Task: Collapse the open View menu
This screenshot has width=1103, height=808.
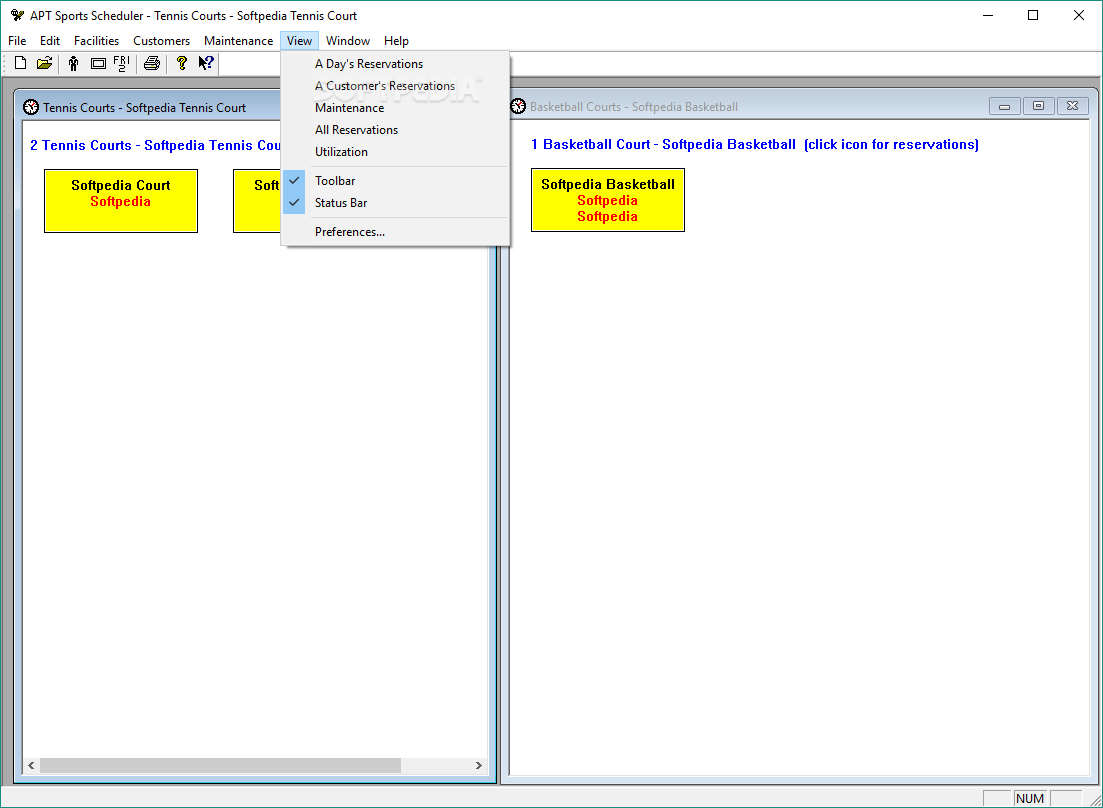Action: click(299, 41)
